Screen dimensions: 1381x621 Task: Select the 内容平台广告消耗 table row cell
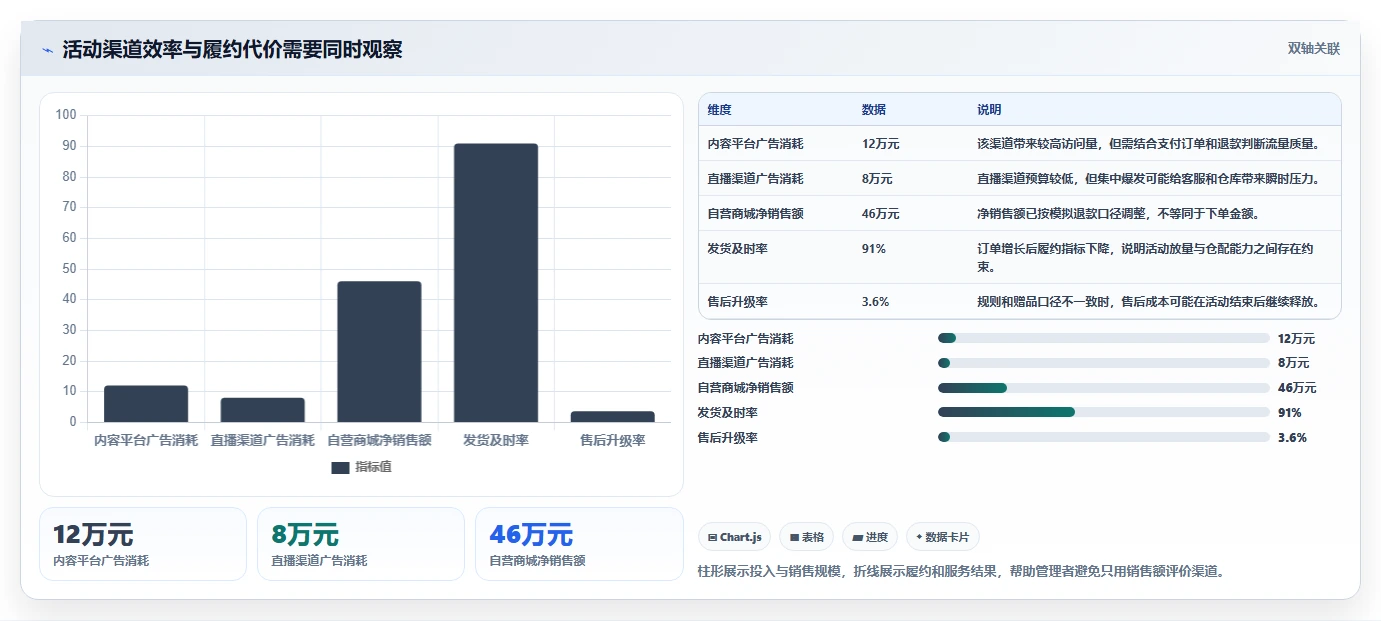click(755, 144)
